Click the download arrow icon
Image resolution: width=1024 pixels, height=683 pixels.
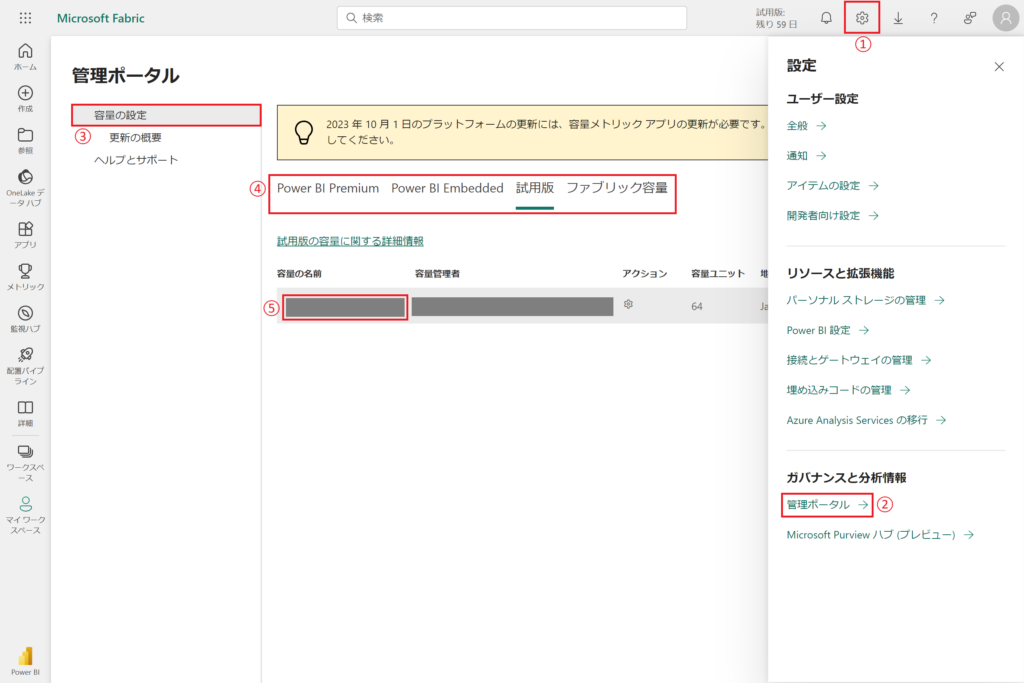[898, 18]
